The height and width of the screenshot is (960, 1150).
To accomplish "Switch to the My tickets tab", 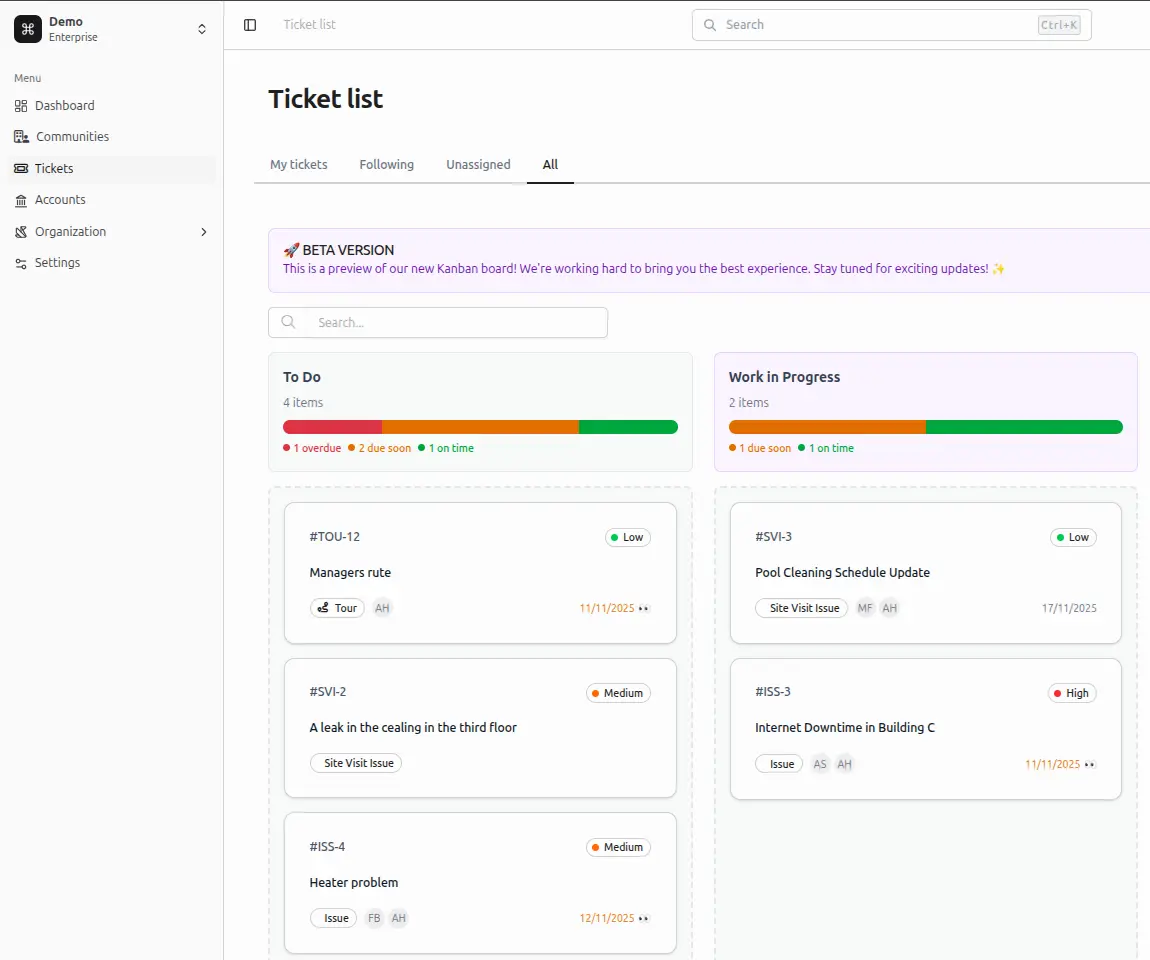I will coord(298,164).
